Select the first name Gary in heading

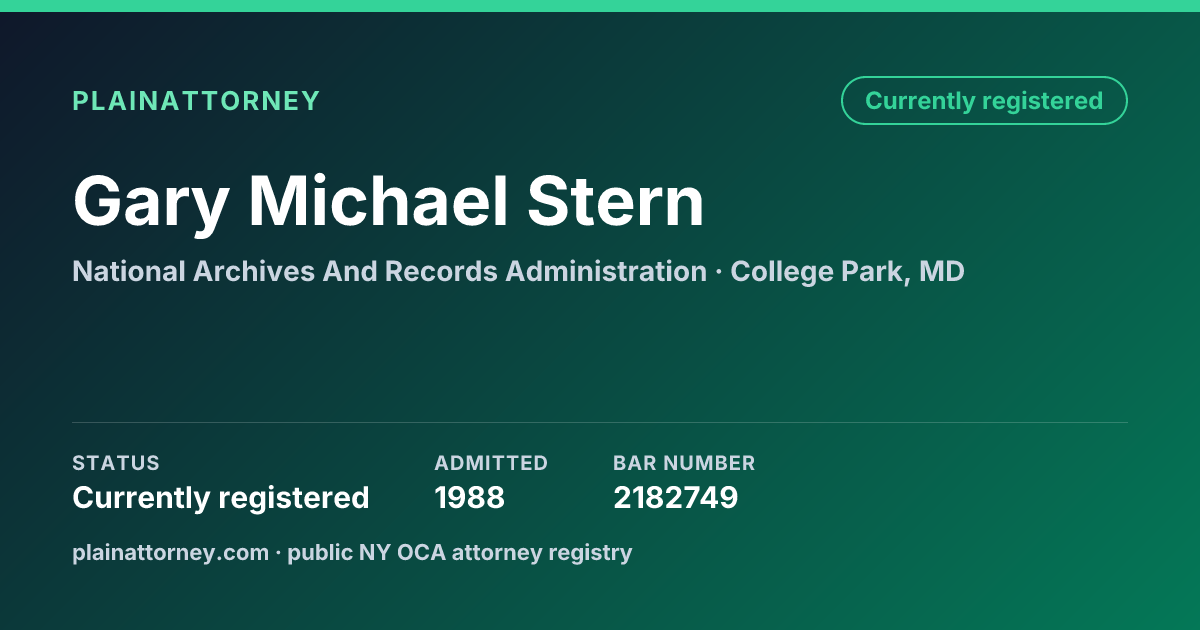point(150,203)
